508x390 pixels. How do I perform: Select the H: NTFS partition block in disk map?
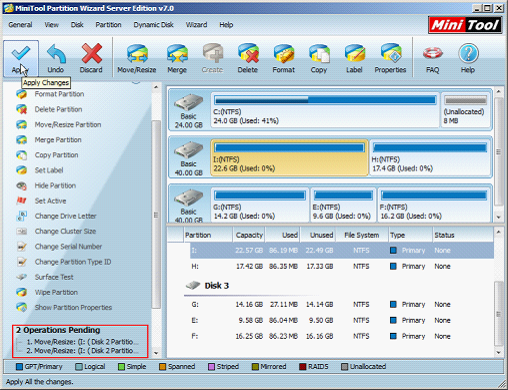pos(430,158)
